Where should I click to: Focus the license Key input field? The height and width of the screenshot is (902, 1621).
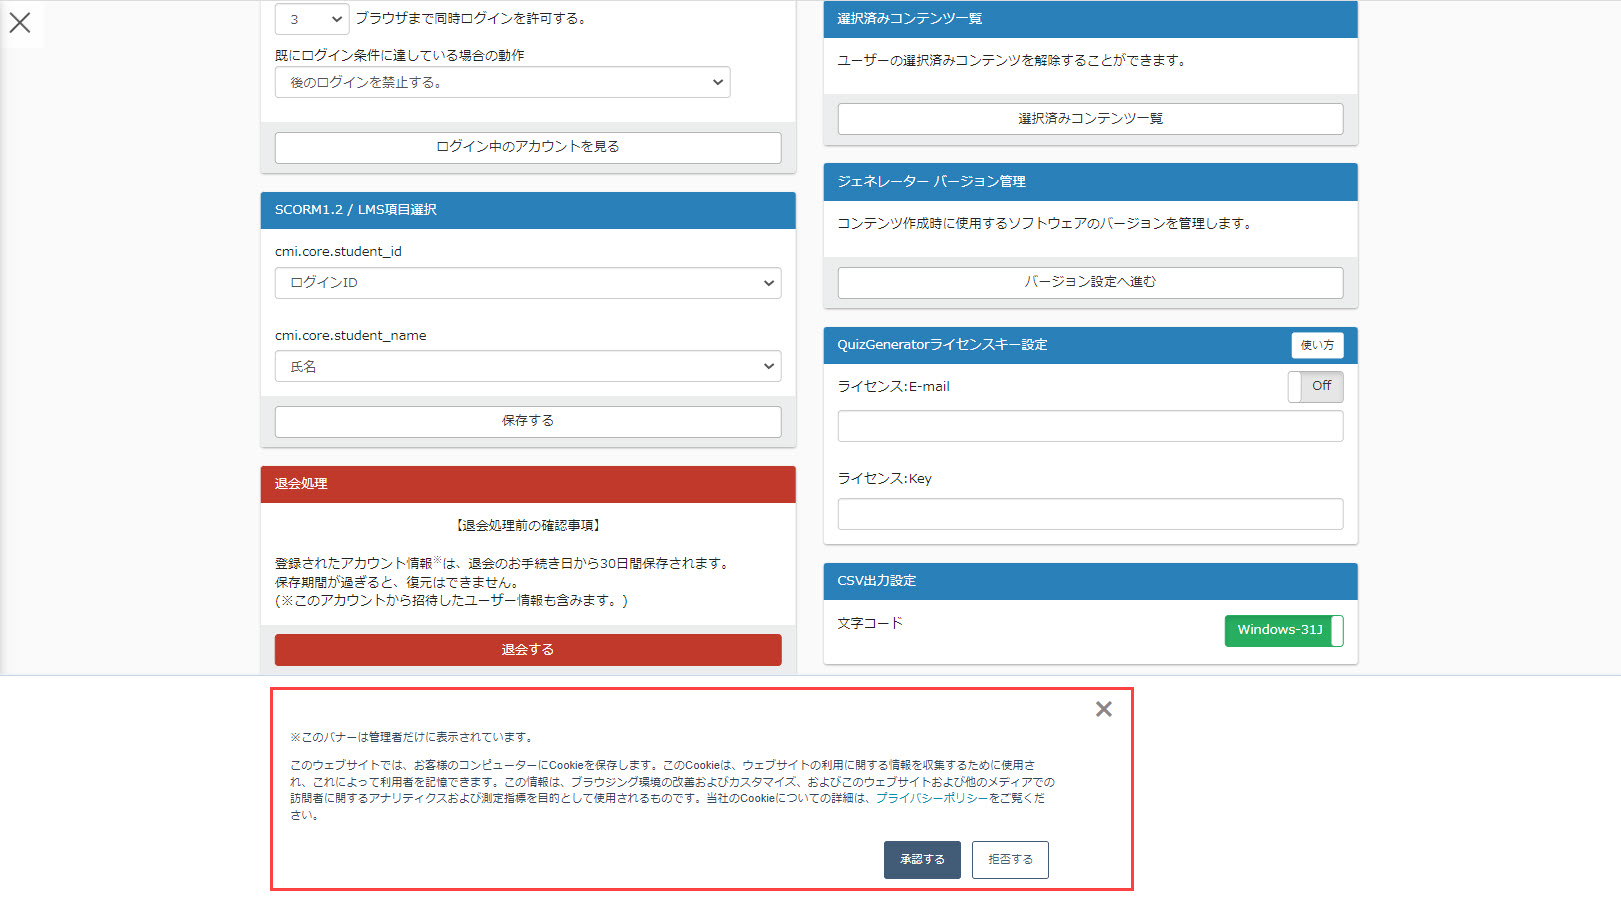pyautogui.click(x=1090, y=514)
